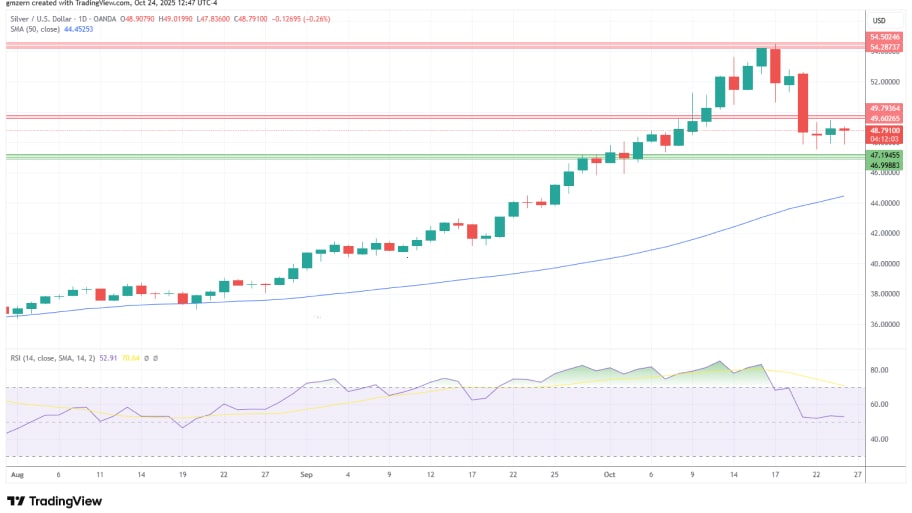The image size is (912, 513).
Task: Click the TradingView logo icon
Action: 15,500
